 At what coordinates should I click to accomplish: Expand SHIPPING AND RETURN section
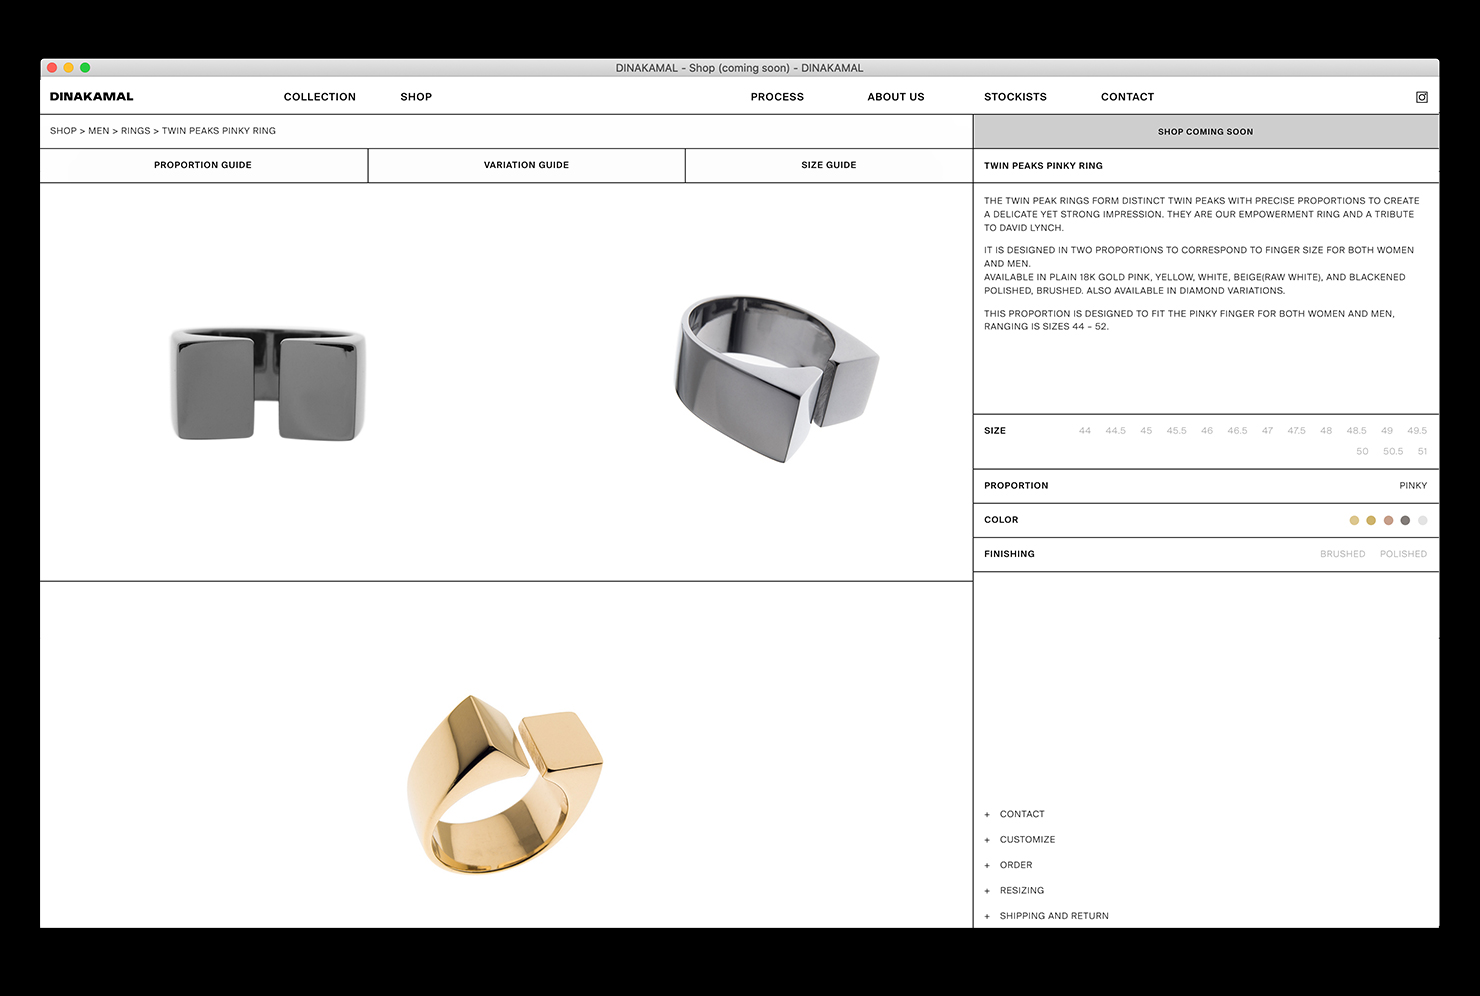1047,916
